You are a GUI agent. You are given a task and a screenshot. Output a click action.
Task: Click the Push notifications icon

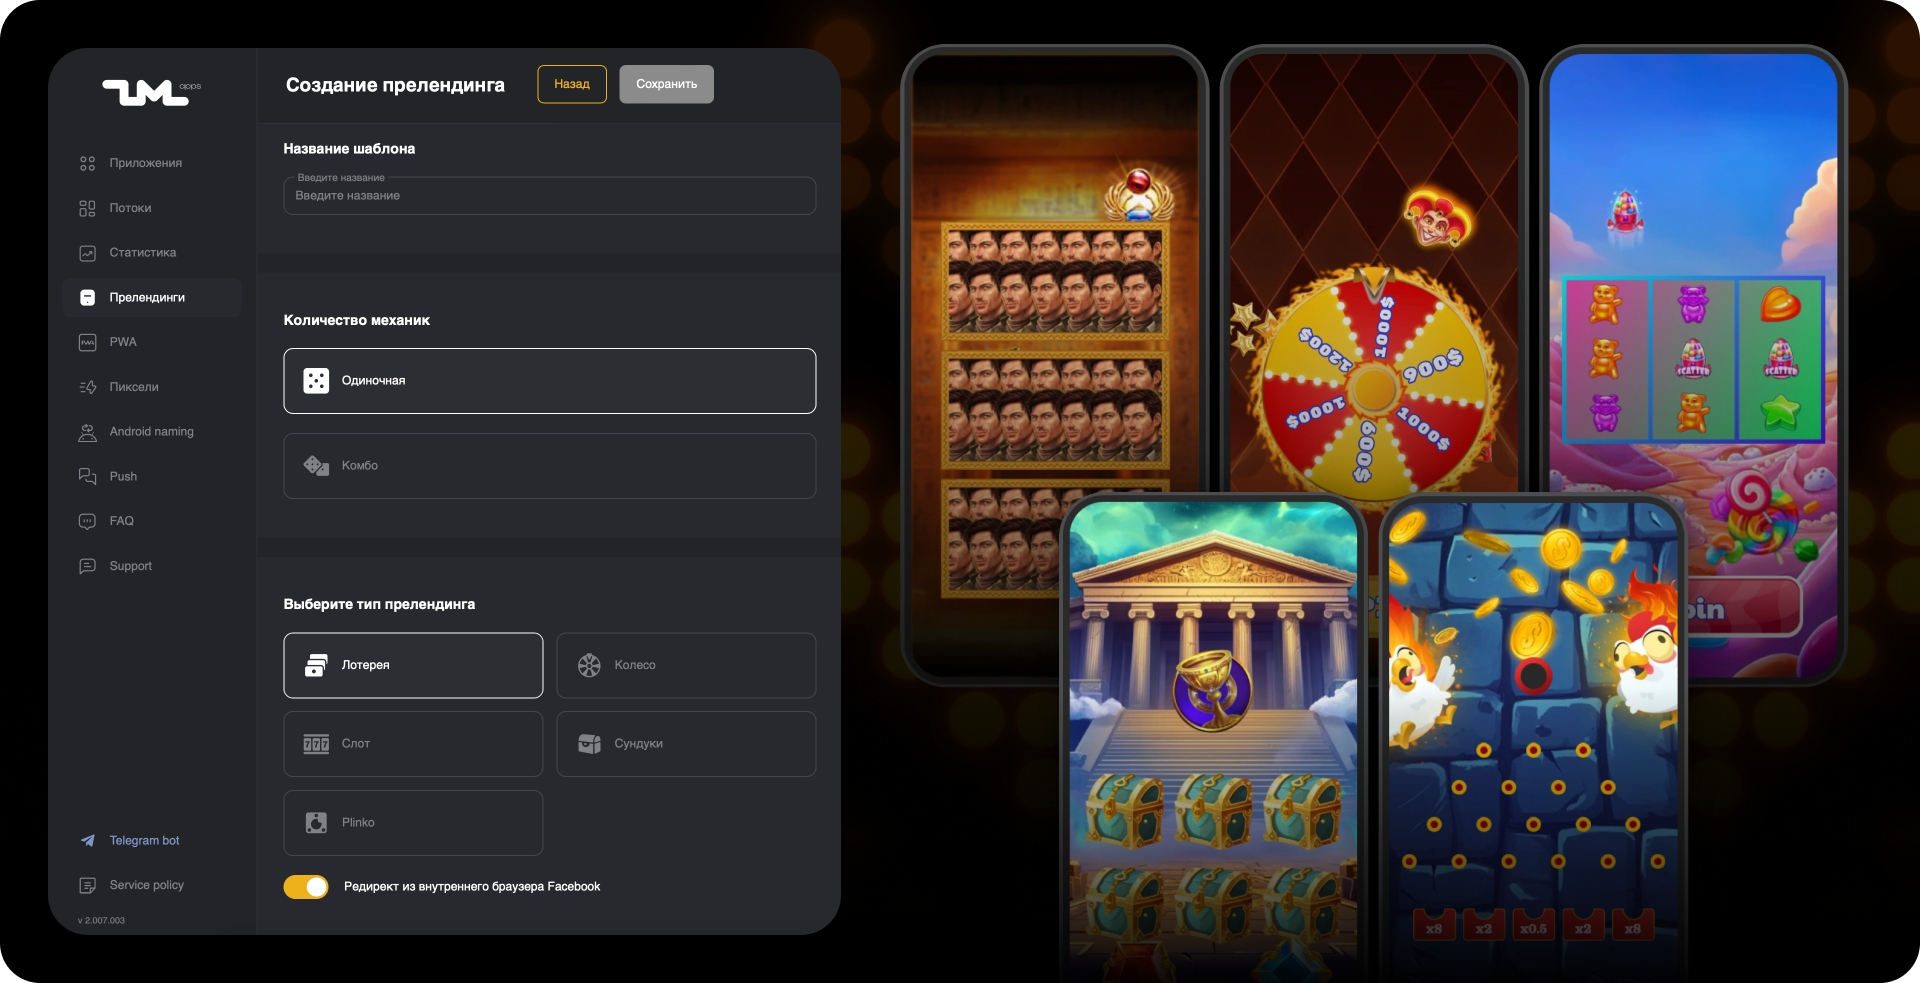tap(87, 476)
